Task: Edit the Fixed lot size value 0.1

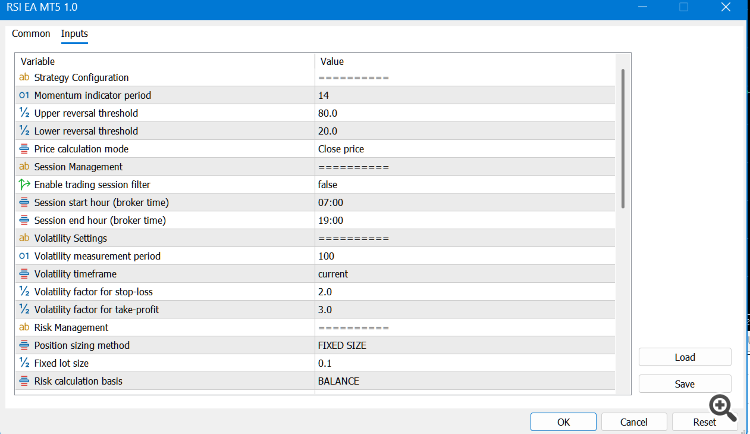Action: pos(464,363)
